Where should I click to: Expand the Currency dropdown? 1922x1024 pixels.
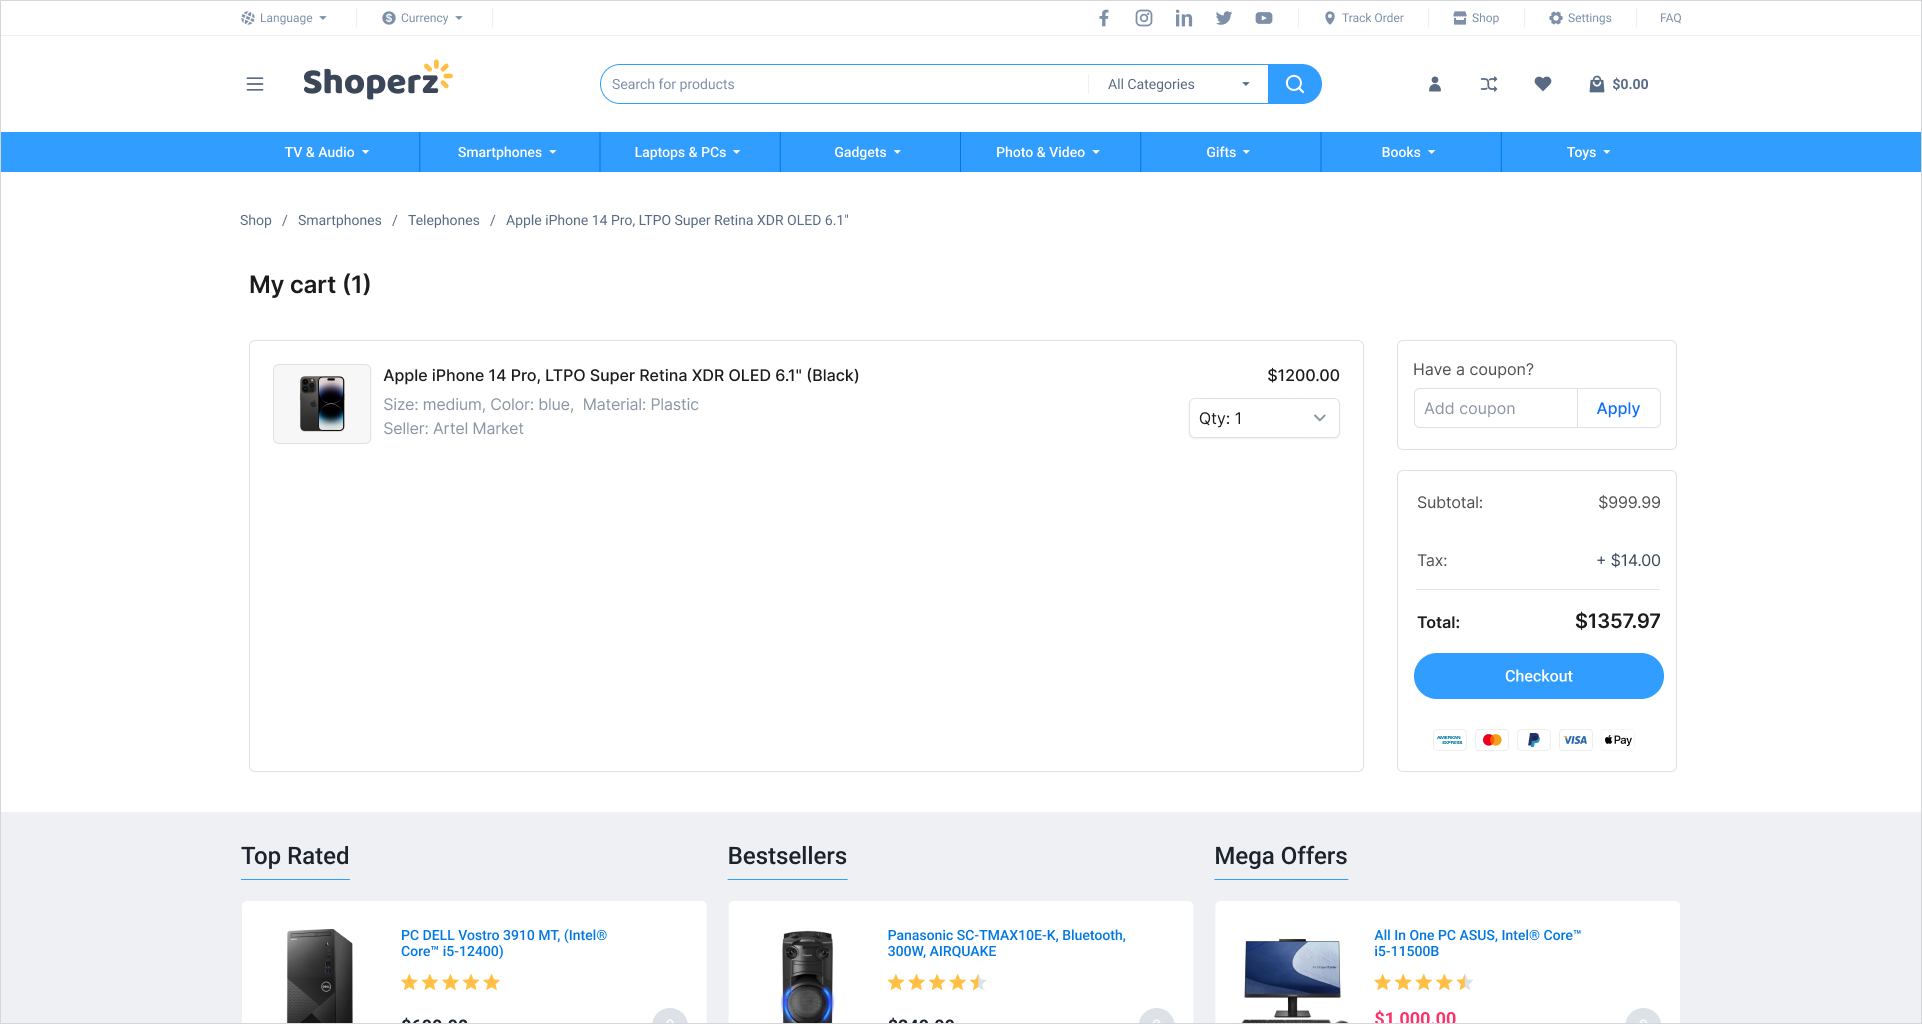click(423, 18)
